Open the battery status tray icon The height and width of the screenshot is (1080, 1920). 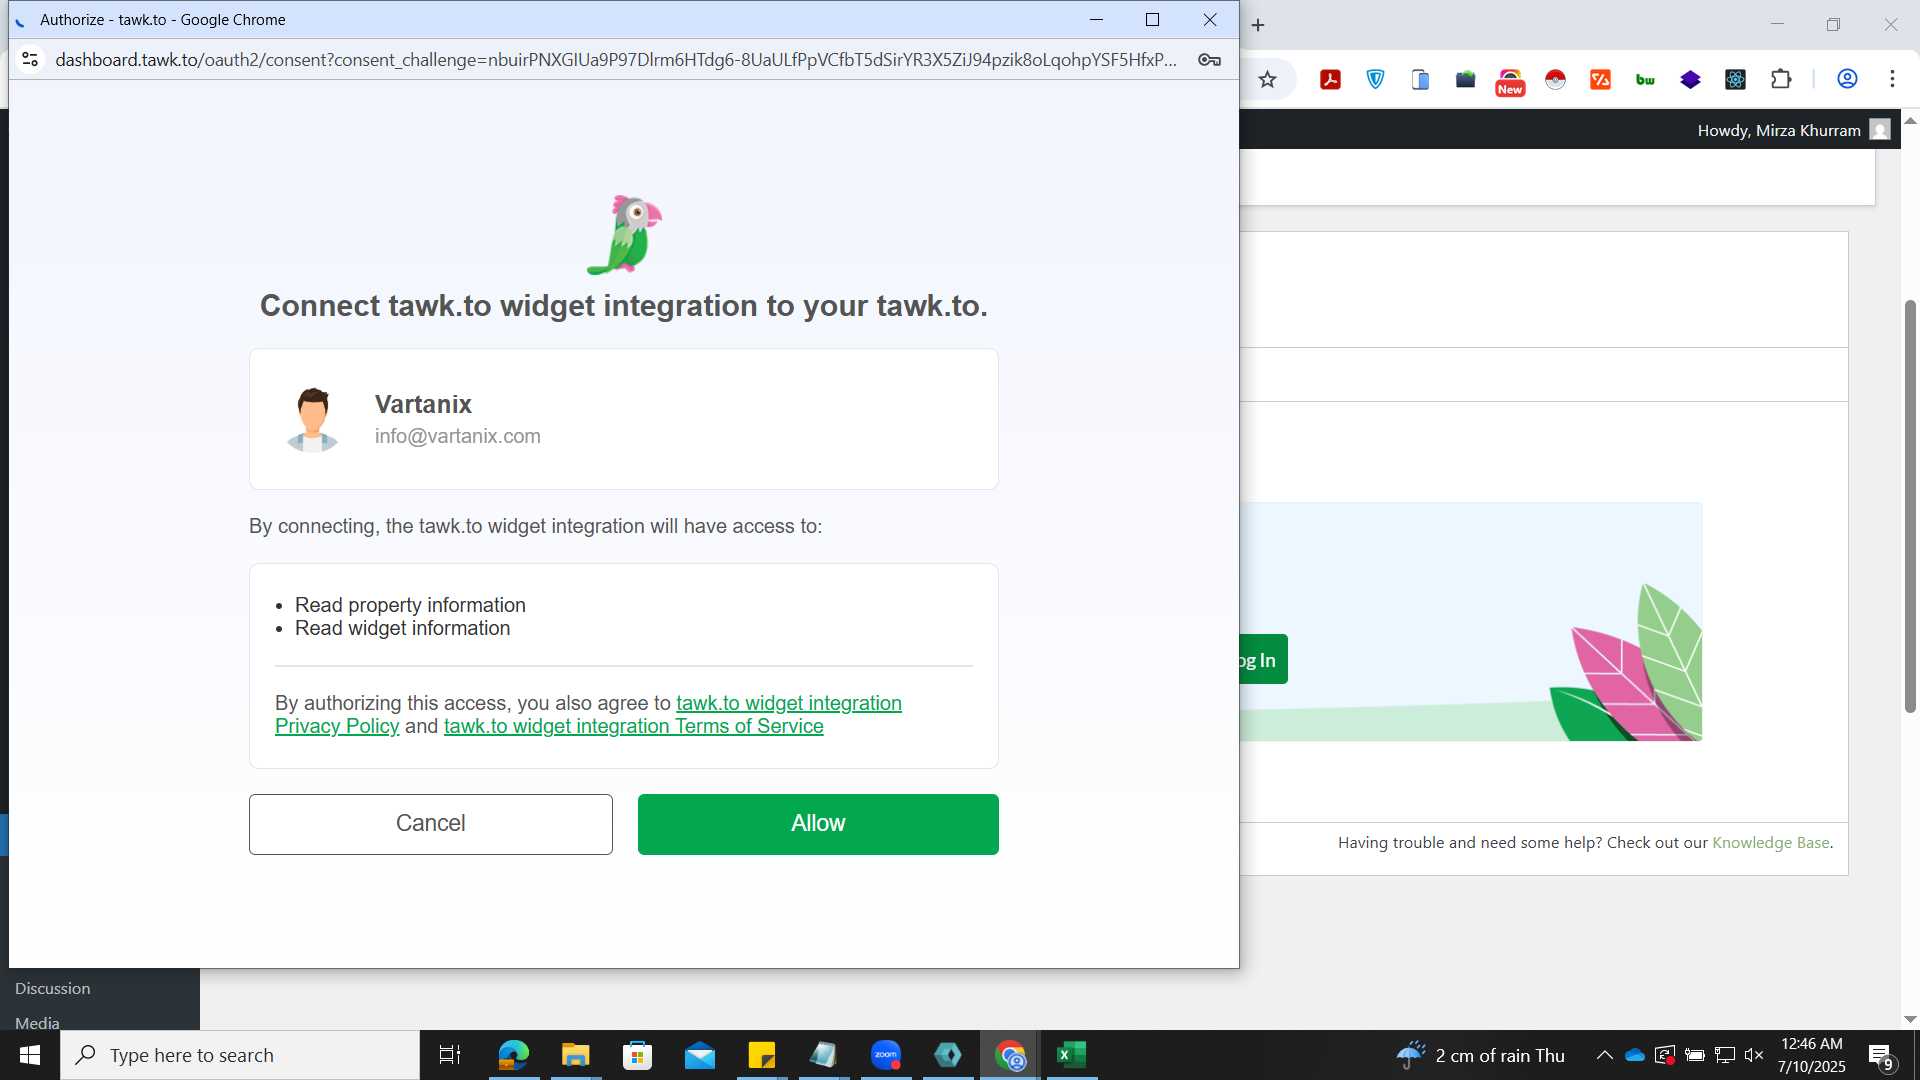(x=1695, y=1055)
